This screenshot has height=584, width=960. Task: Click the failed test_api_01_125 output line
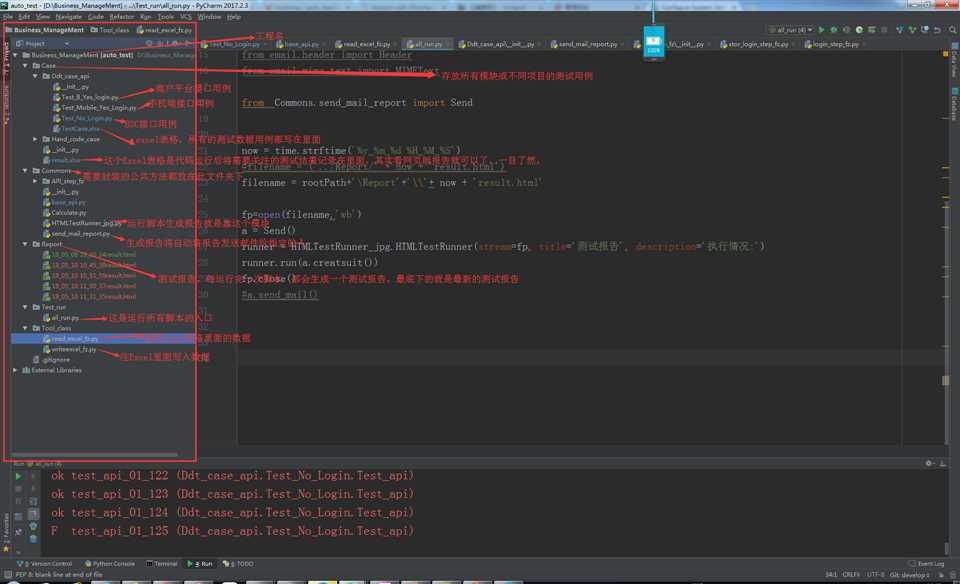(x=232, y=531)
